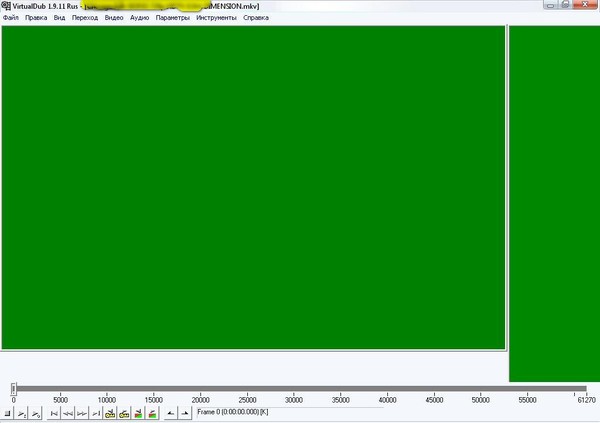The width and height of the screenshot is (600, 423).
Task: Jump to the start of the video
Action: click(54, 413)
